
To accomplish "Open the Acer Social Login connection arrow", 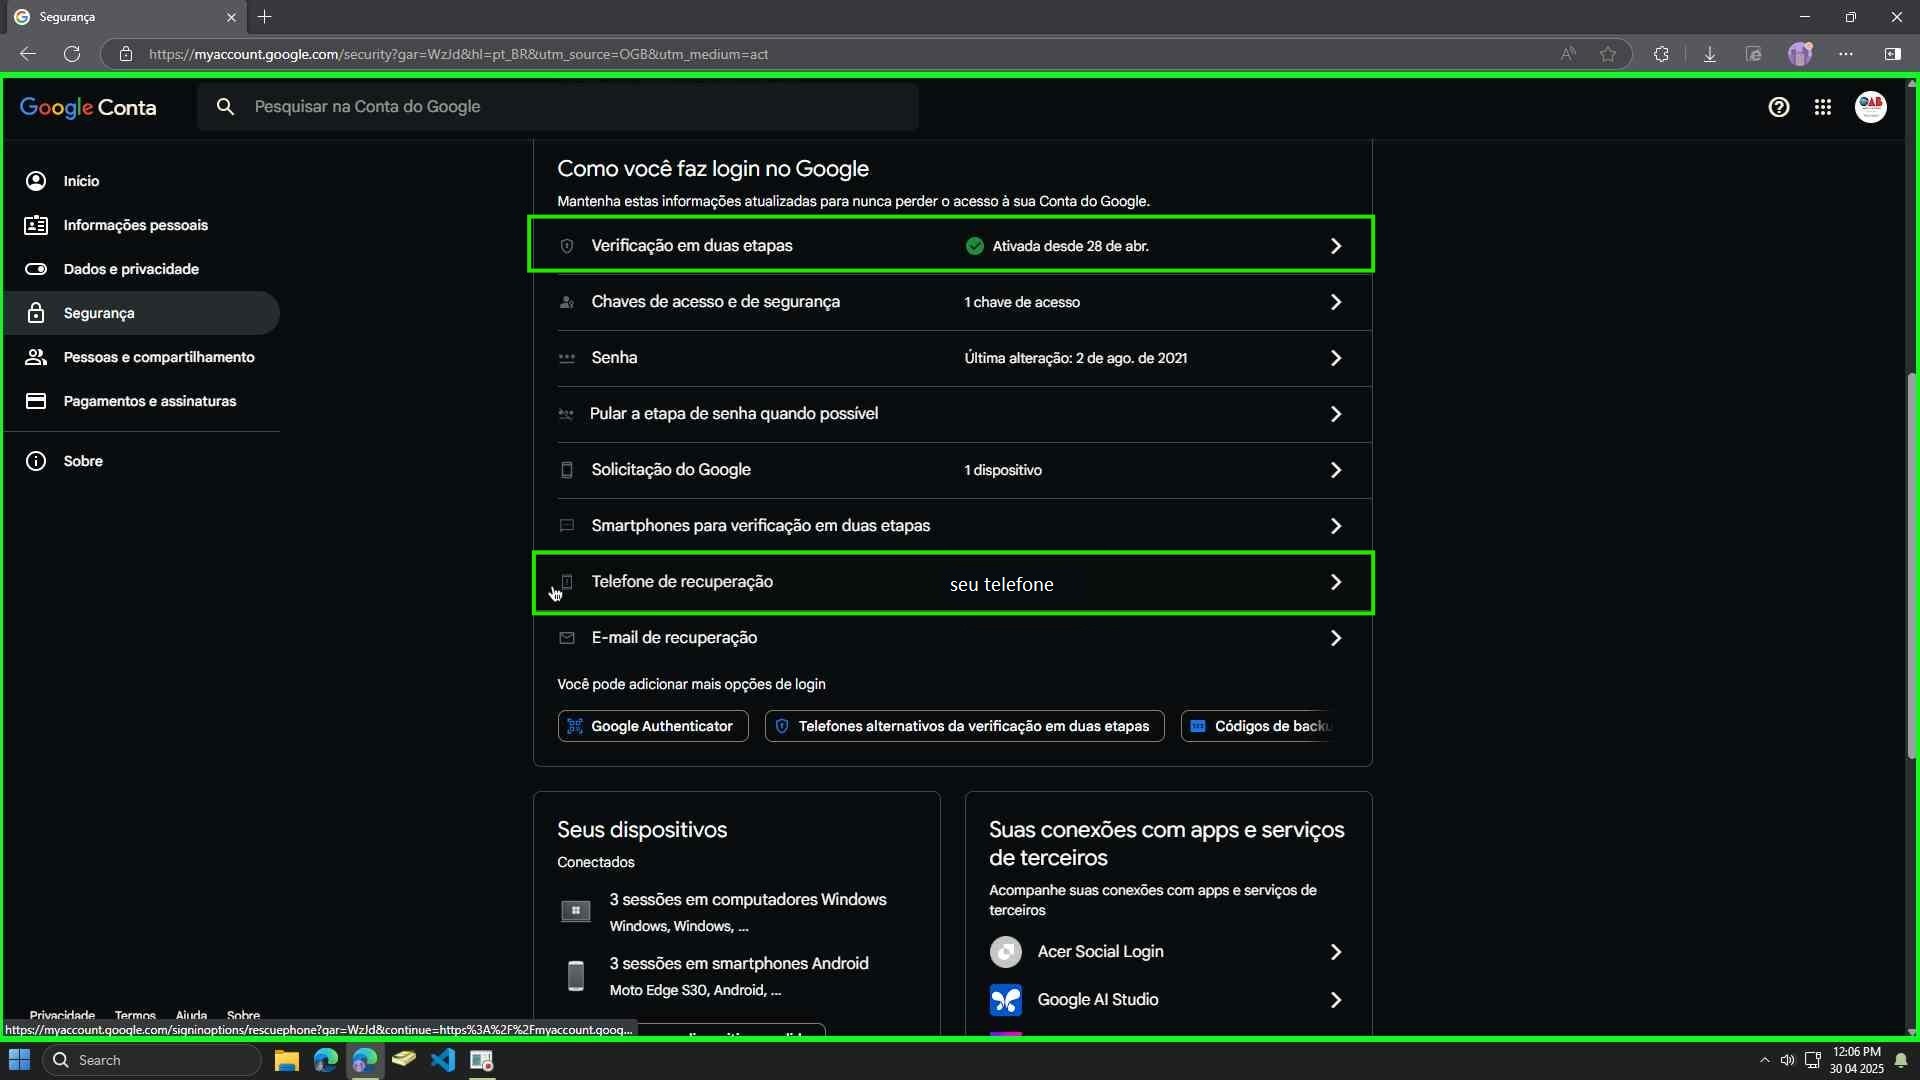I will [x=1335, y=952].
